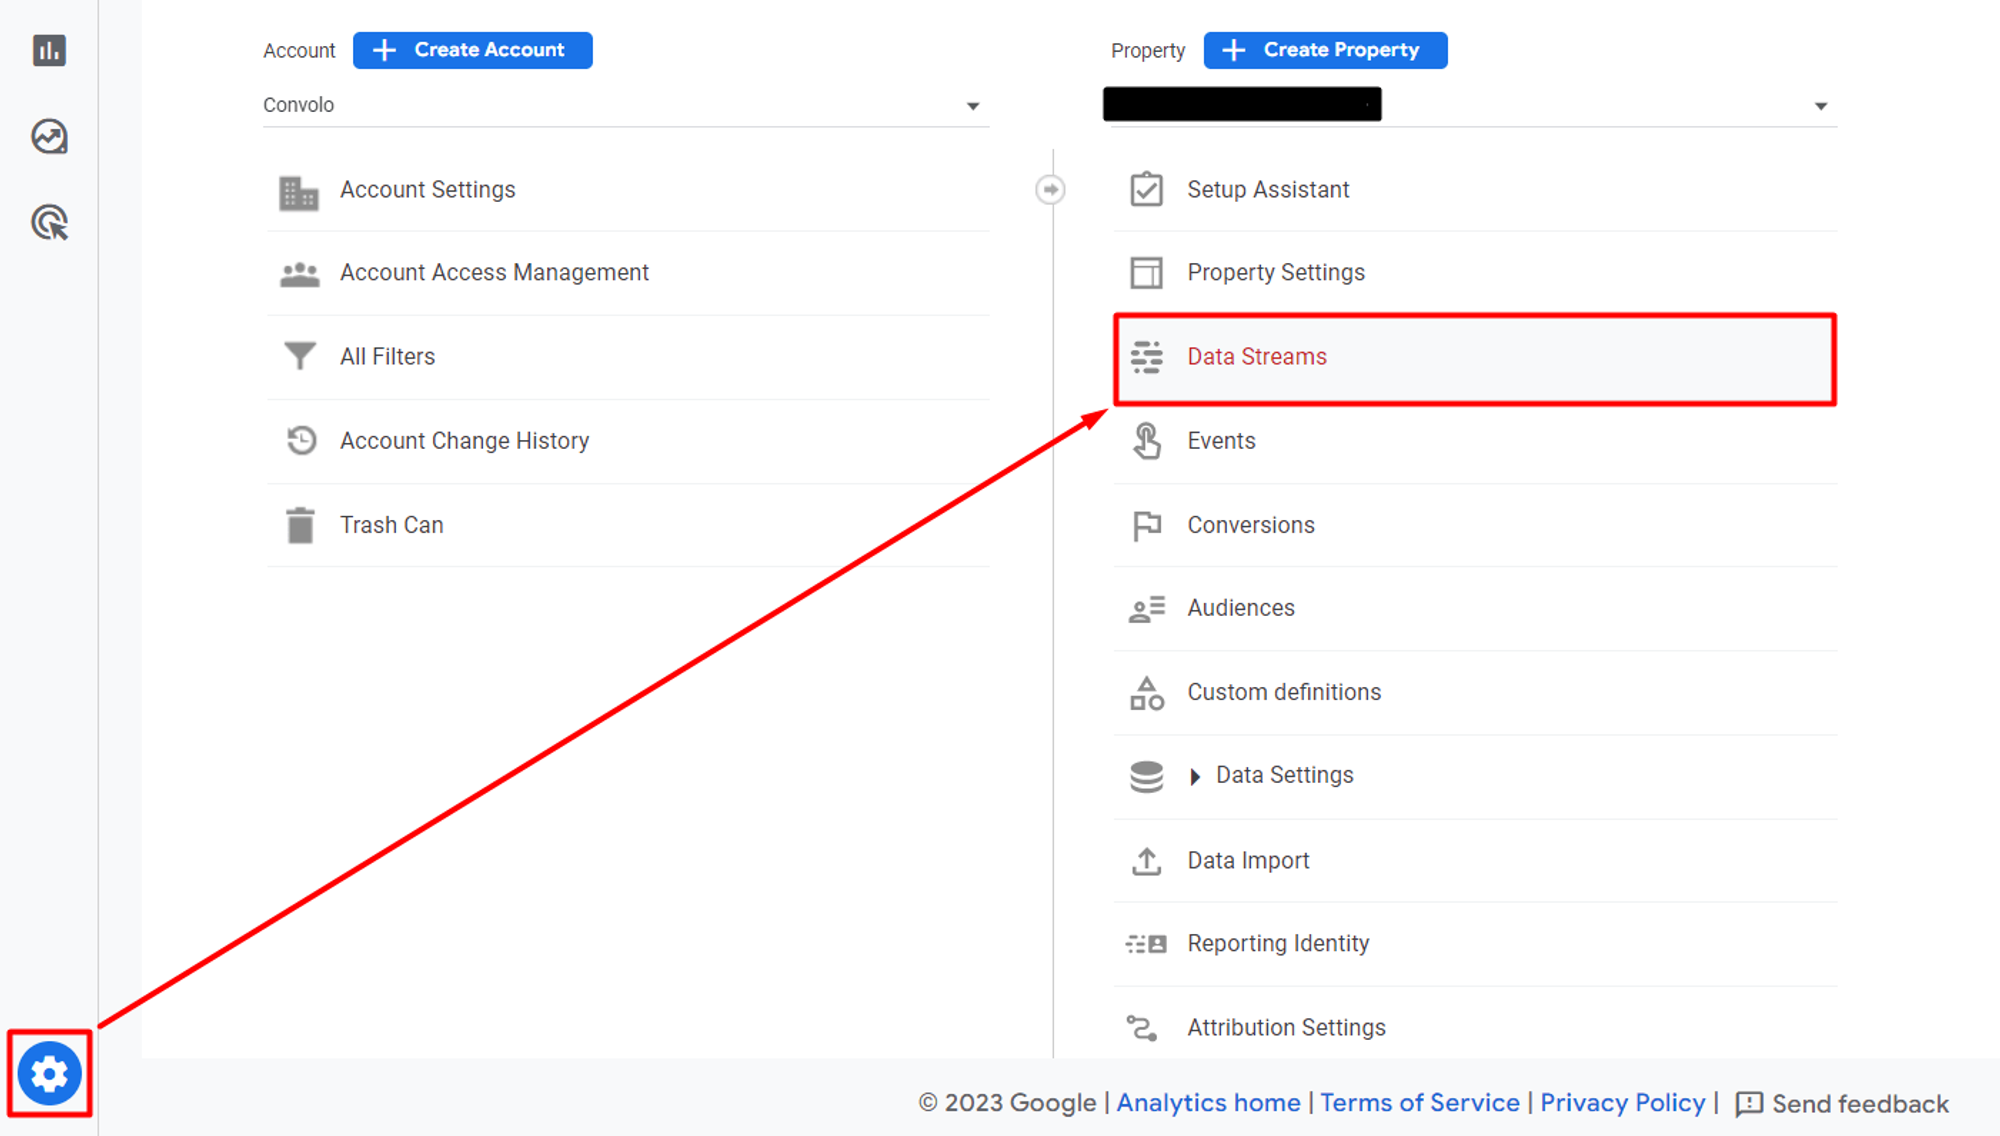Open the Reports bar chart icon in sidebar
Screen dimensions: 2000x1136
(x=49, y=50)
